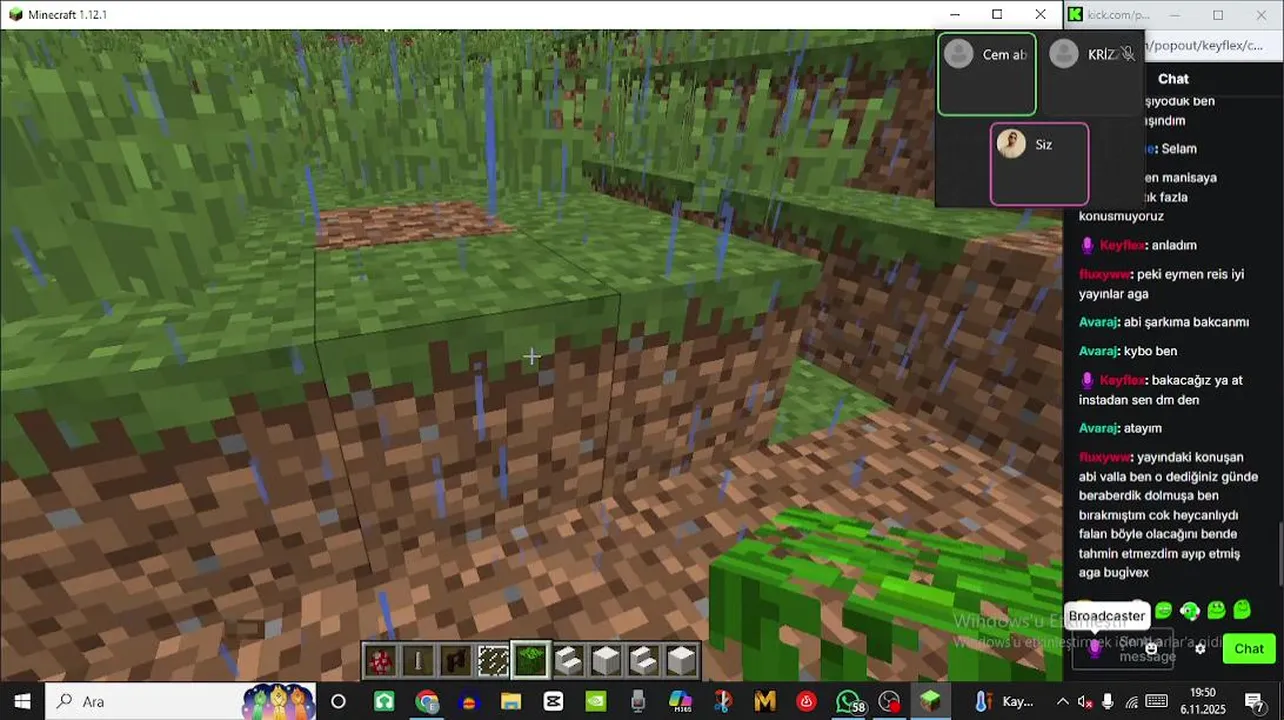
Task: Open the Windows Start menu
Action: point(22,701)
